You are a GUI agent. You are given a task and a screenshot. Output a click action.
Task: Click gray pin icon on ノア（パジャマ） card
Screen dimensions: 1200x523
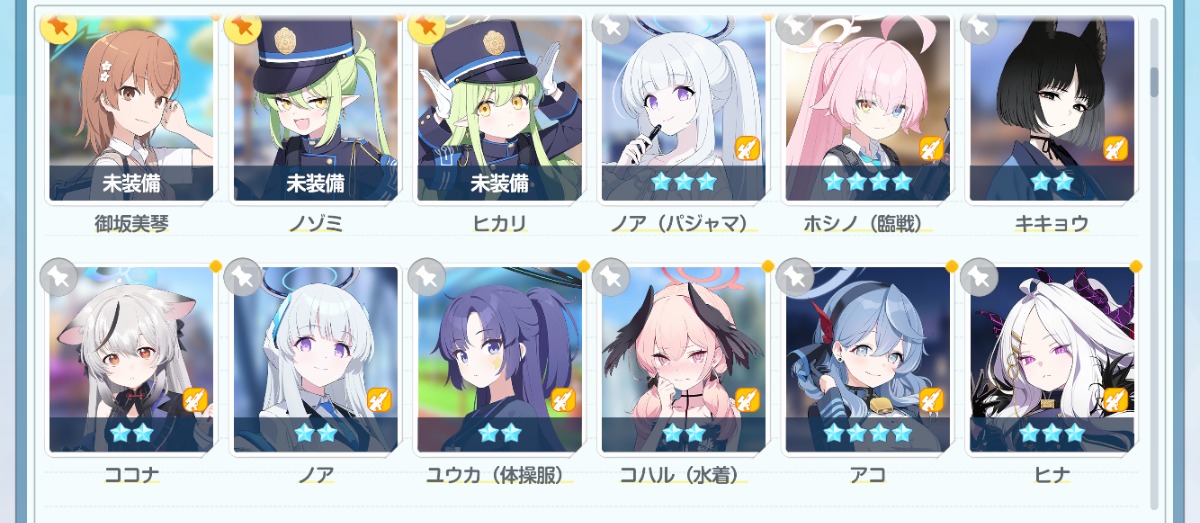(611, 26)
